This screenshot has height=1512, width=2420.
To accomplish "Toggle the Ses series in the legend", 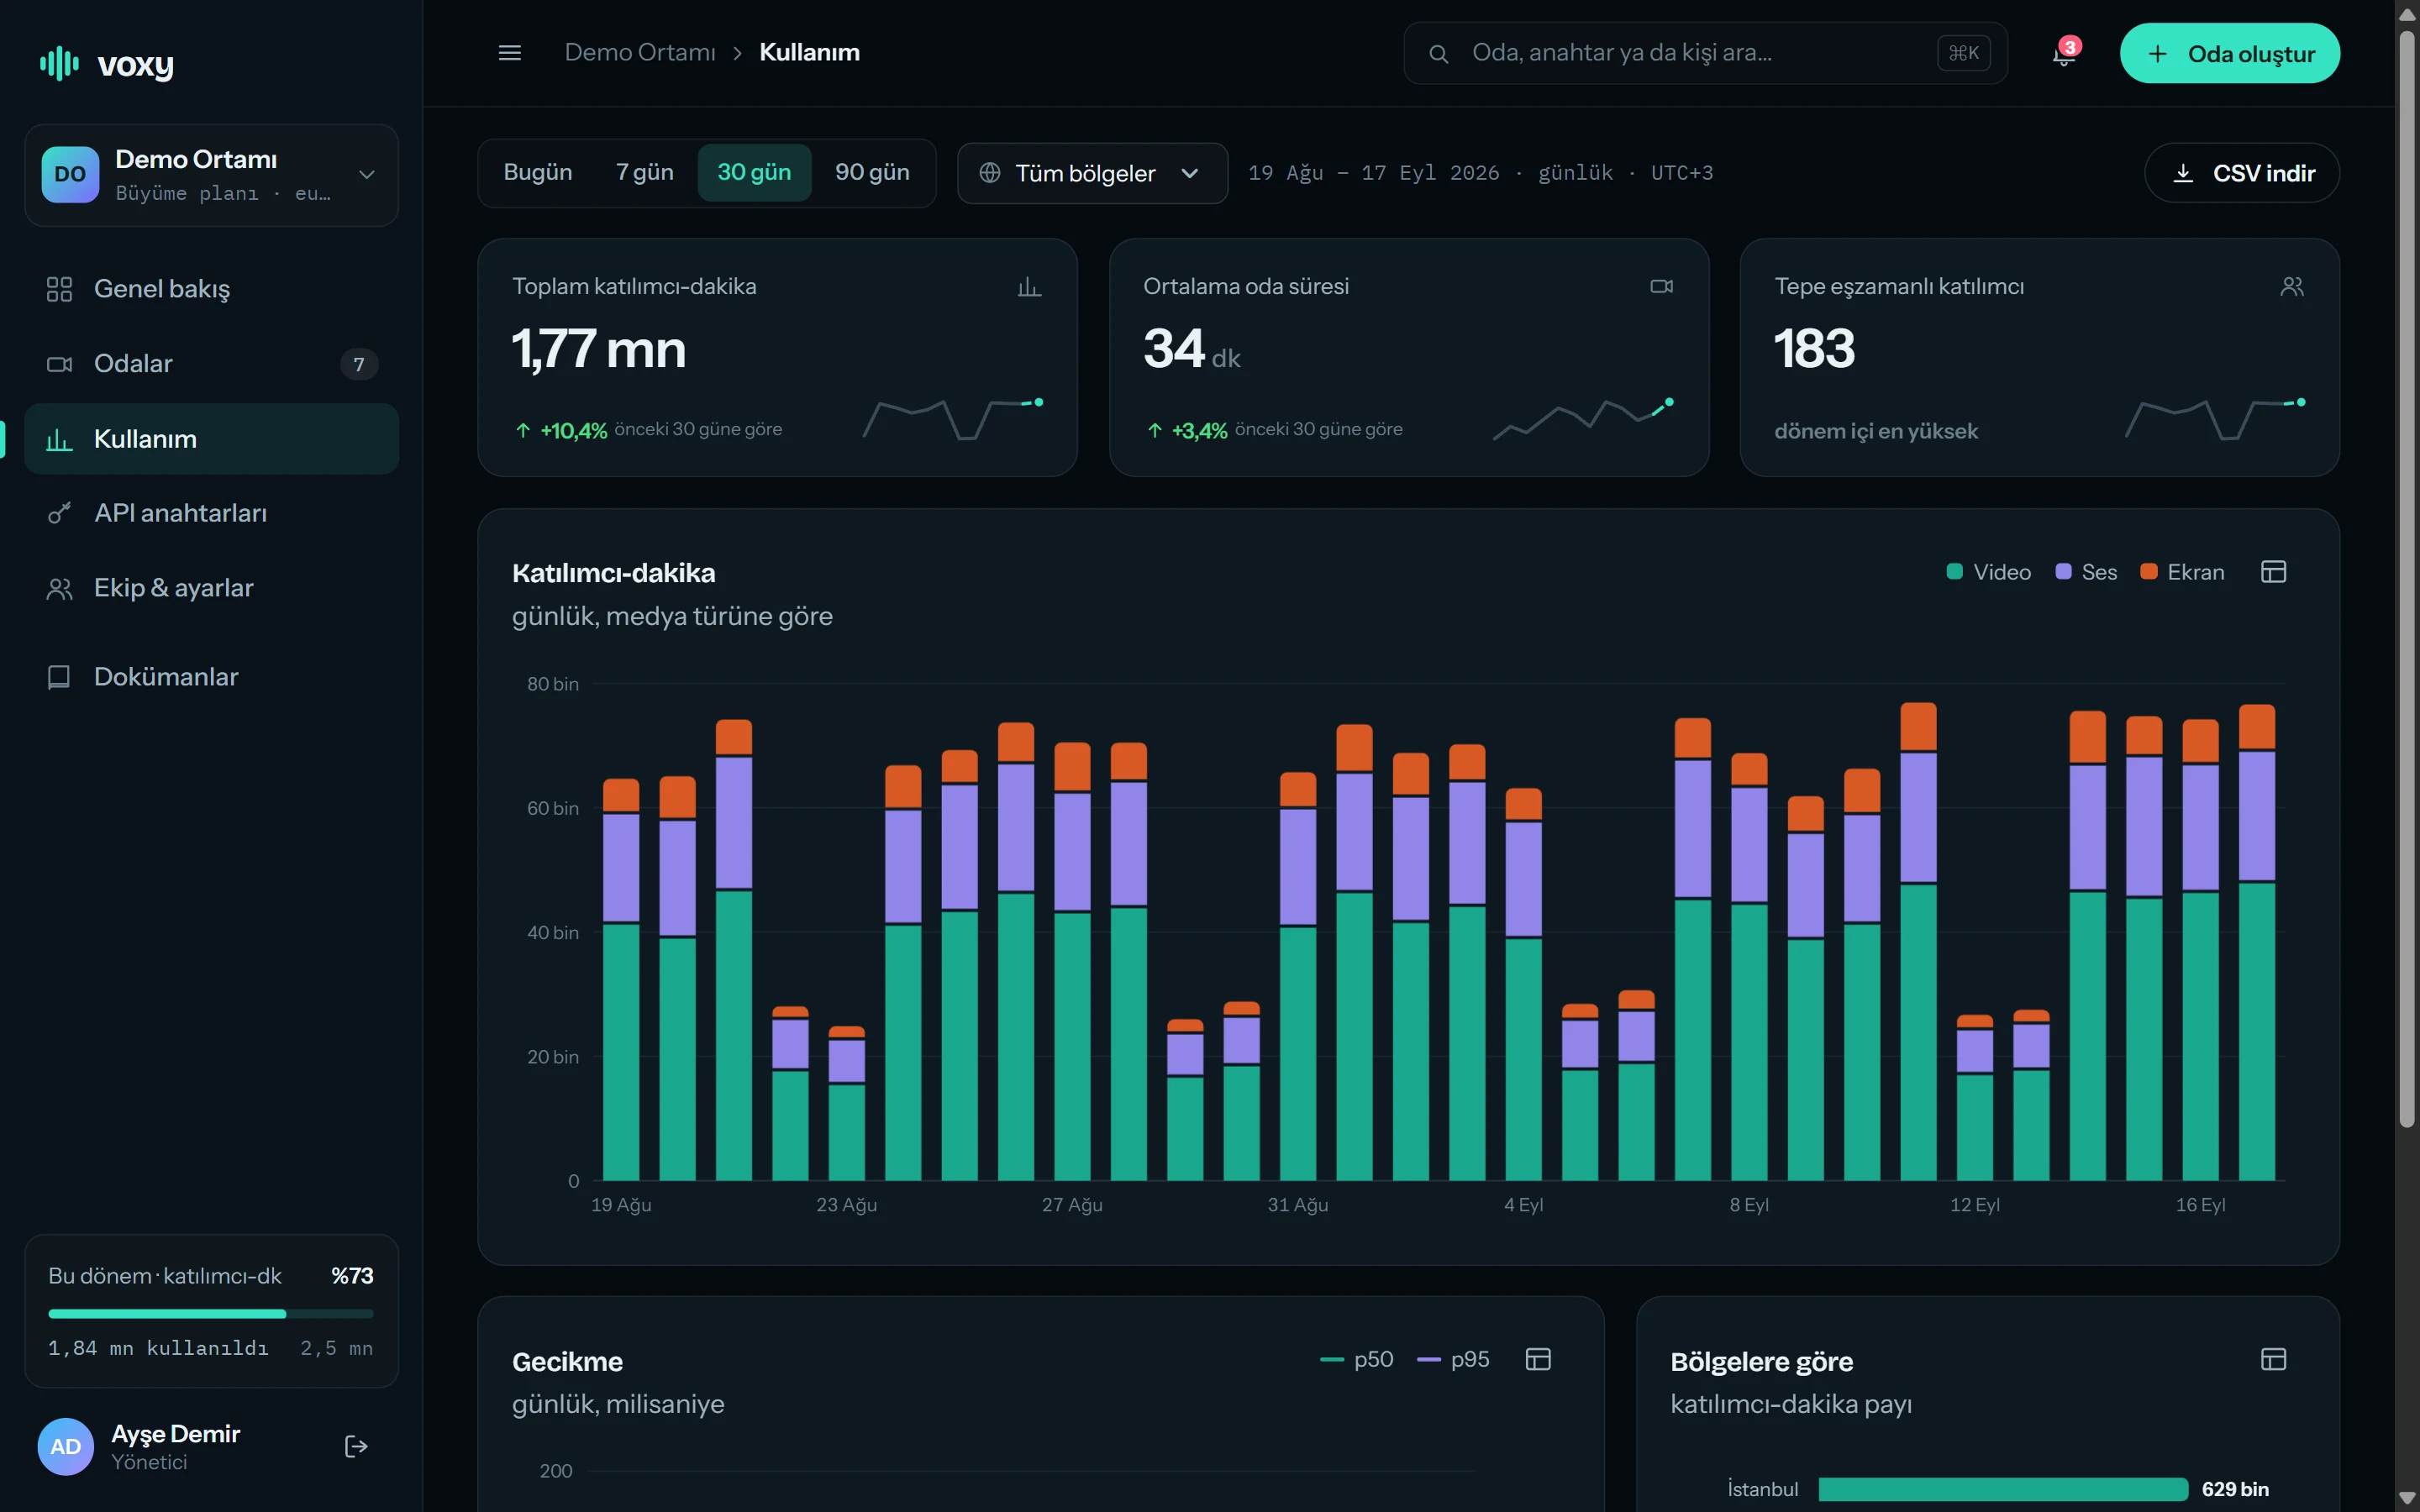I will (x=2086, y=572).
